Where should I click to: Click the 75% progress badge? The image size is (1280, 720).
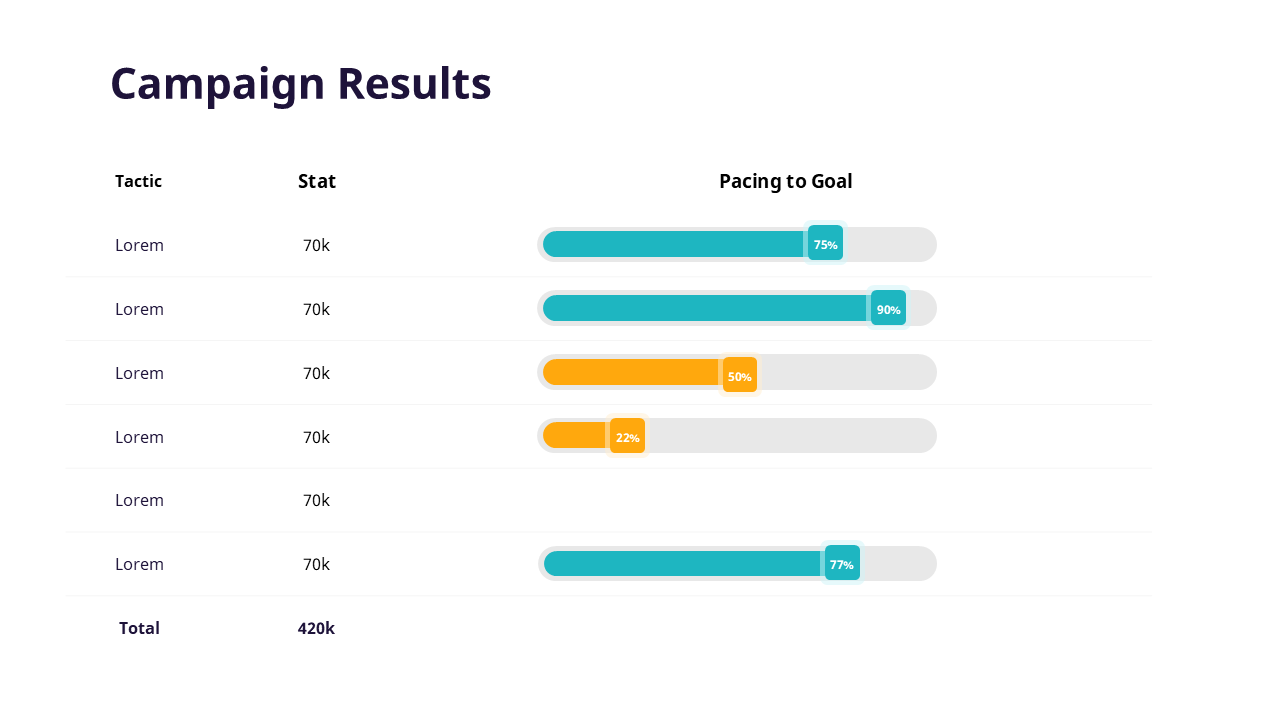825,244
